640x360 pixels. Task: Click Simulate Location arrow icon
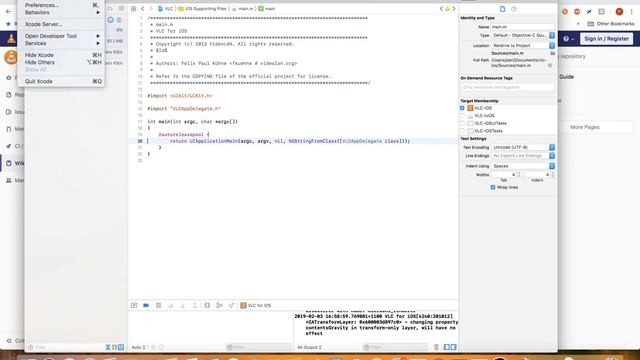pos(231,305)
